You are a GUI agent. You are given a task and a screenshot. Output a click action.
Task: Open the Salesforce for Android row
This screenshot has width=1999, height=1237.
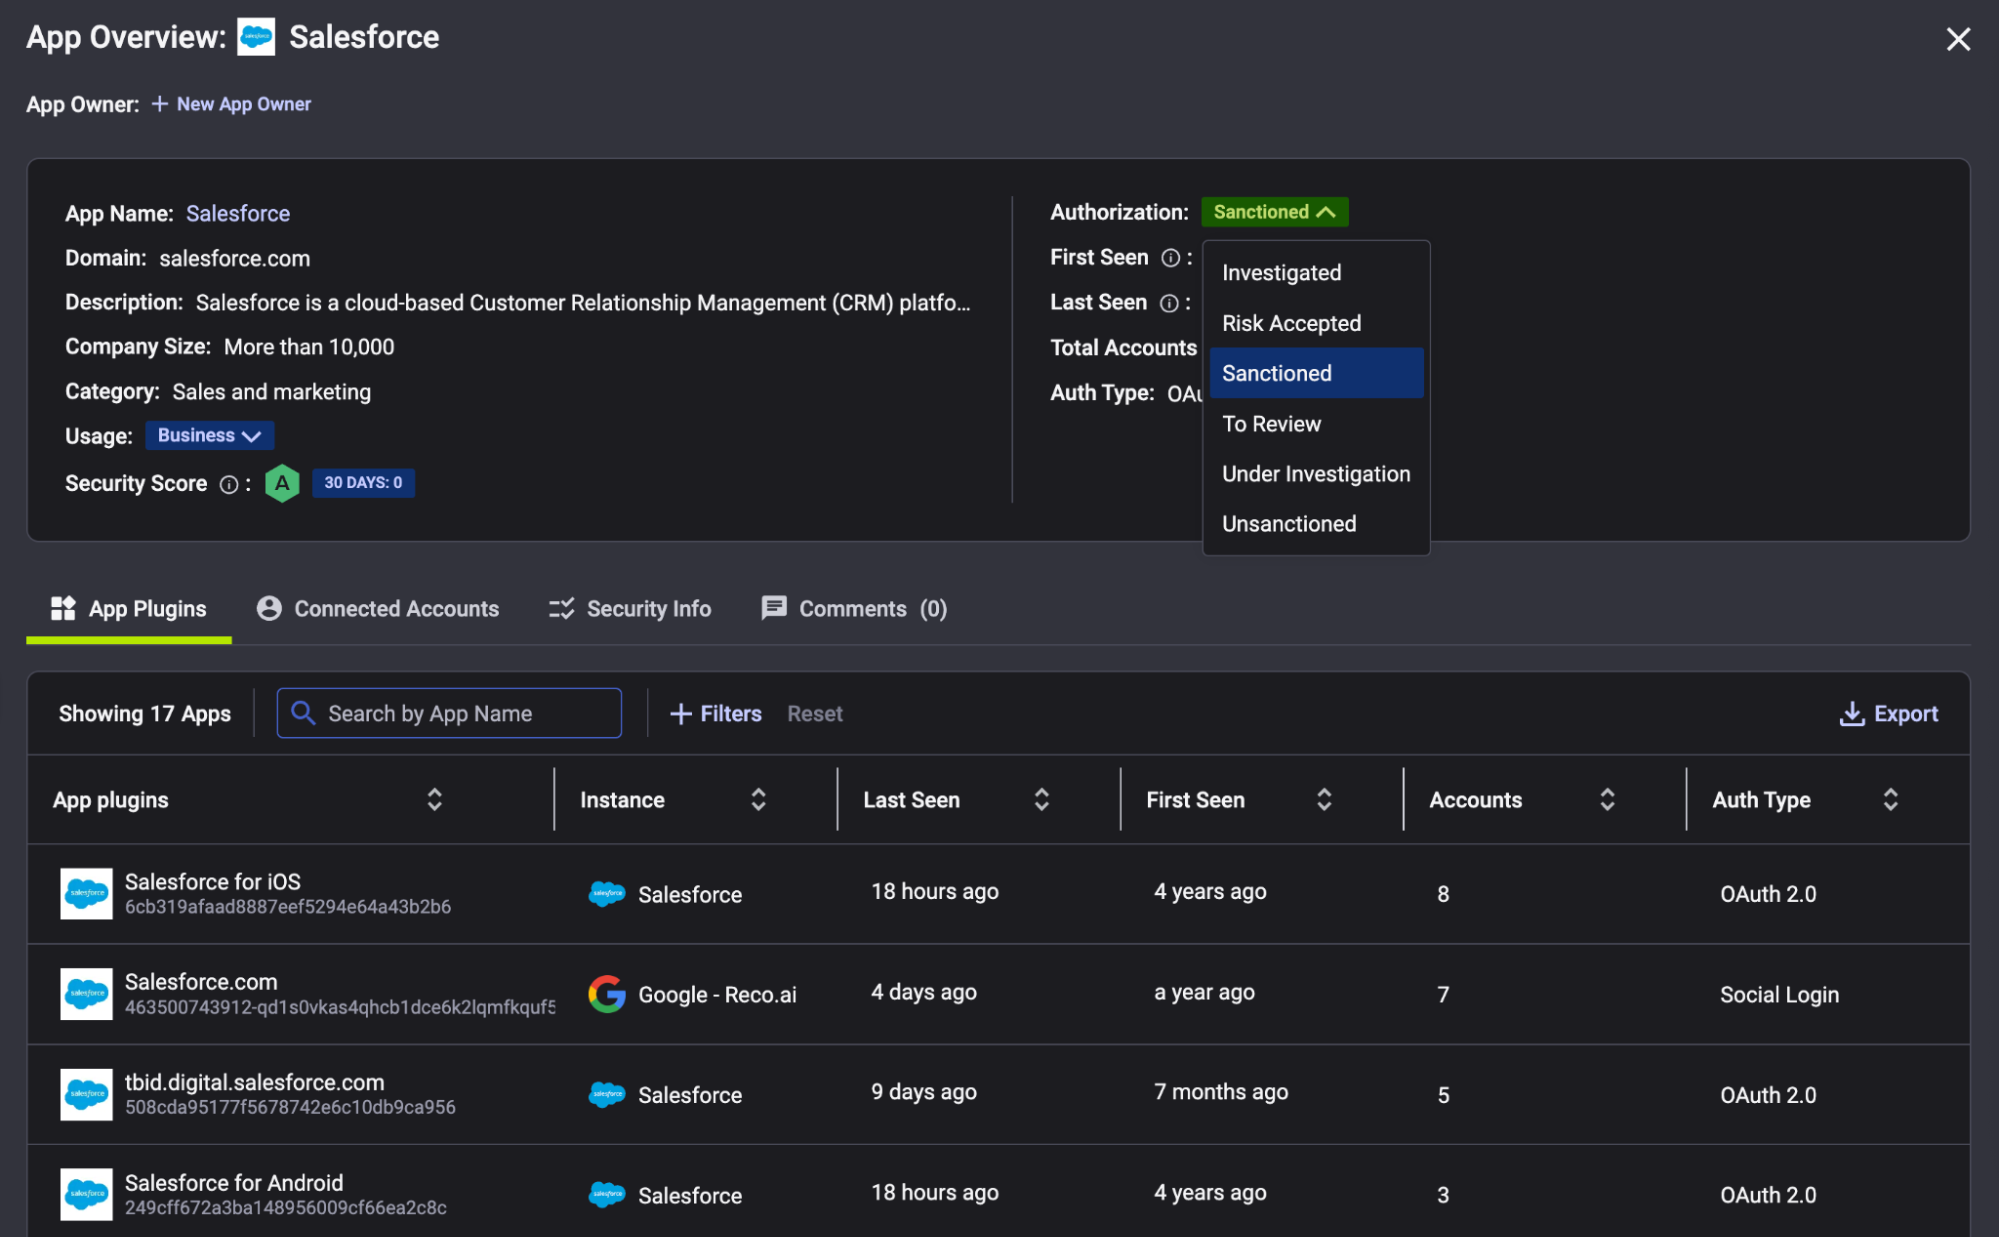click(998, 1192)
